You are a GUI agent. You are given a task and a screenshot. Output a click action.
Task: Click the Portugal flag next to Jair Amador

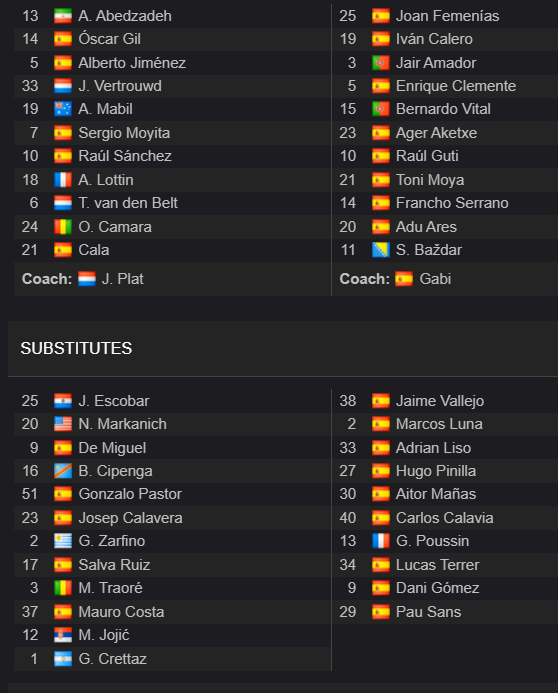click(x=380, y=63)
